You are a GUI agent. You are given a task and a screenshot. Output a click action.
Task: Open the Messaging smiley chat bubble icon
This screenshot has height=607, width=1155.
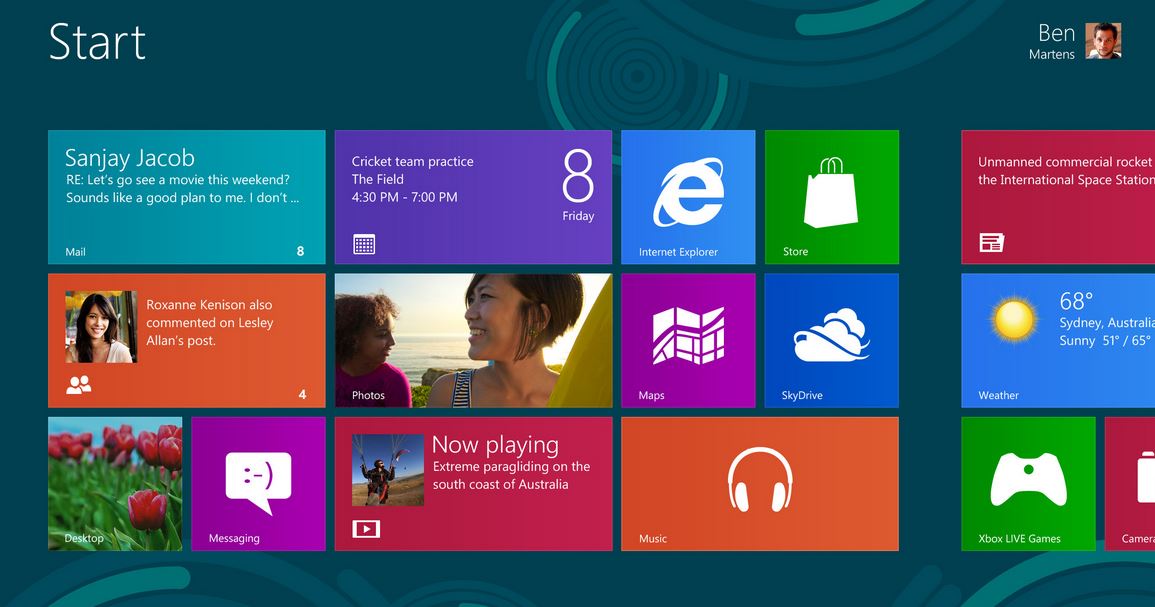tap(258, 483)
